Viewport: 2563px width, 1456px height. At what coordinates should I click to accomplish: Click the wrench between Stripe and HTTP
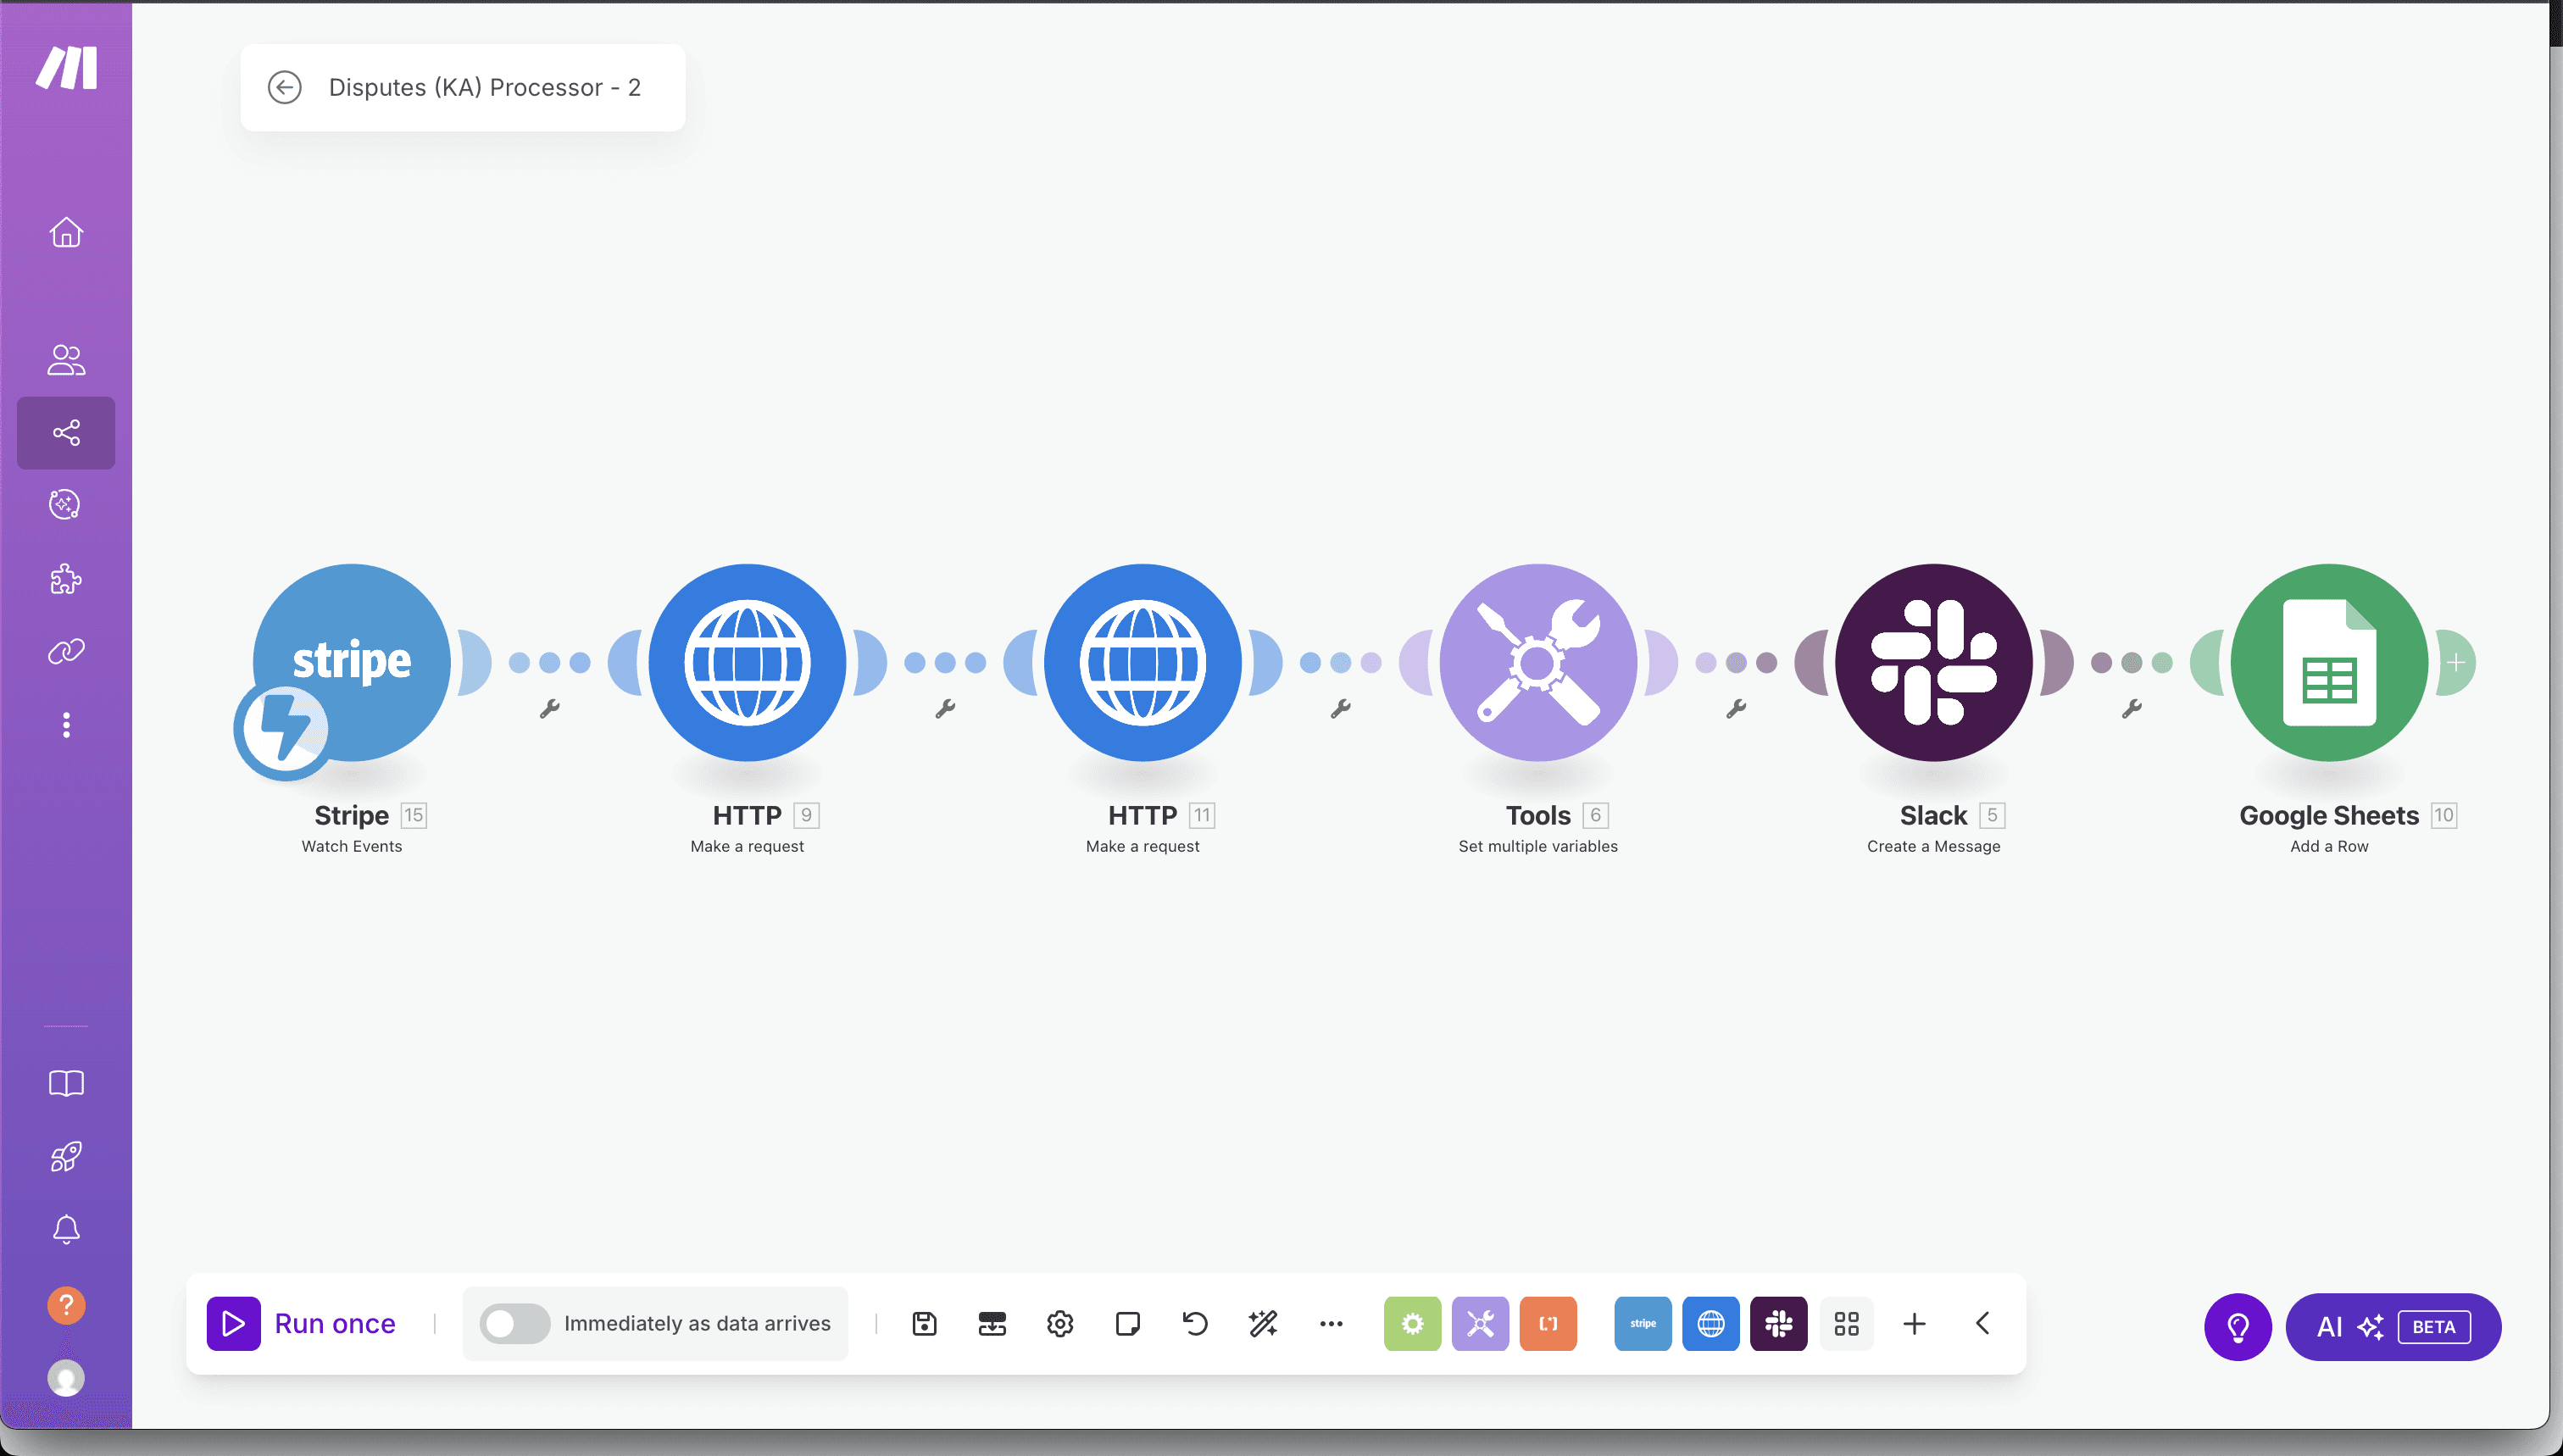point(549,709)
